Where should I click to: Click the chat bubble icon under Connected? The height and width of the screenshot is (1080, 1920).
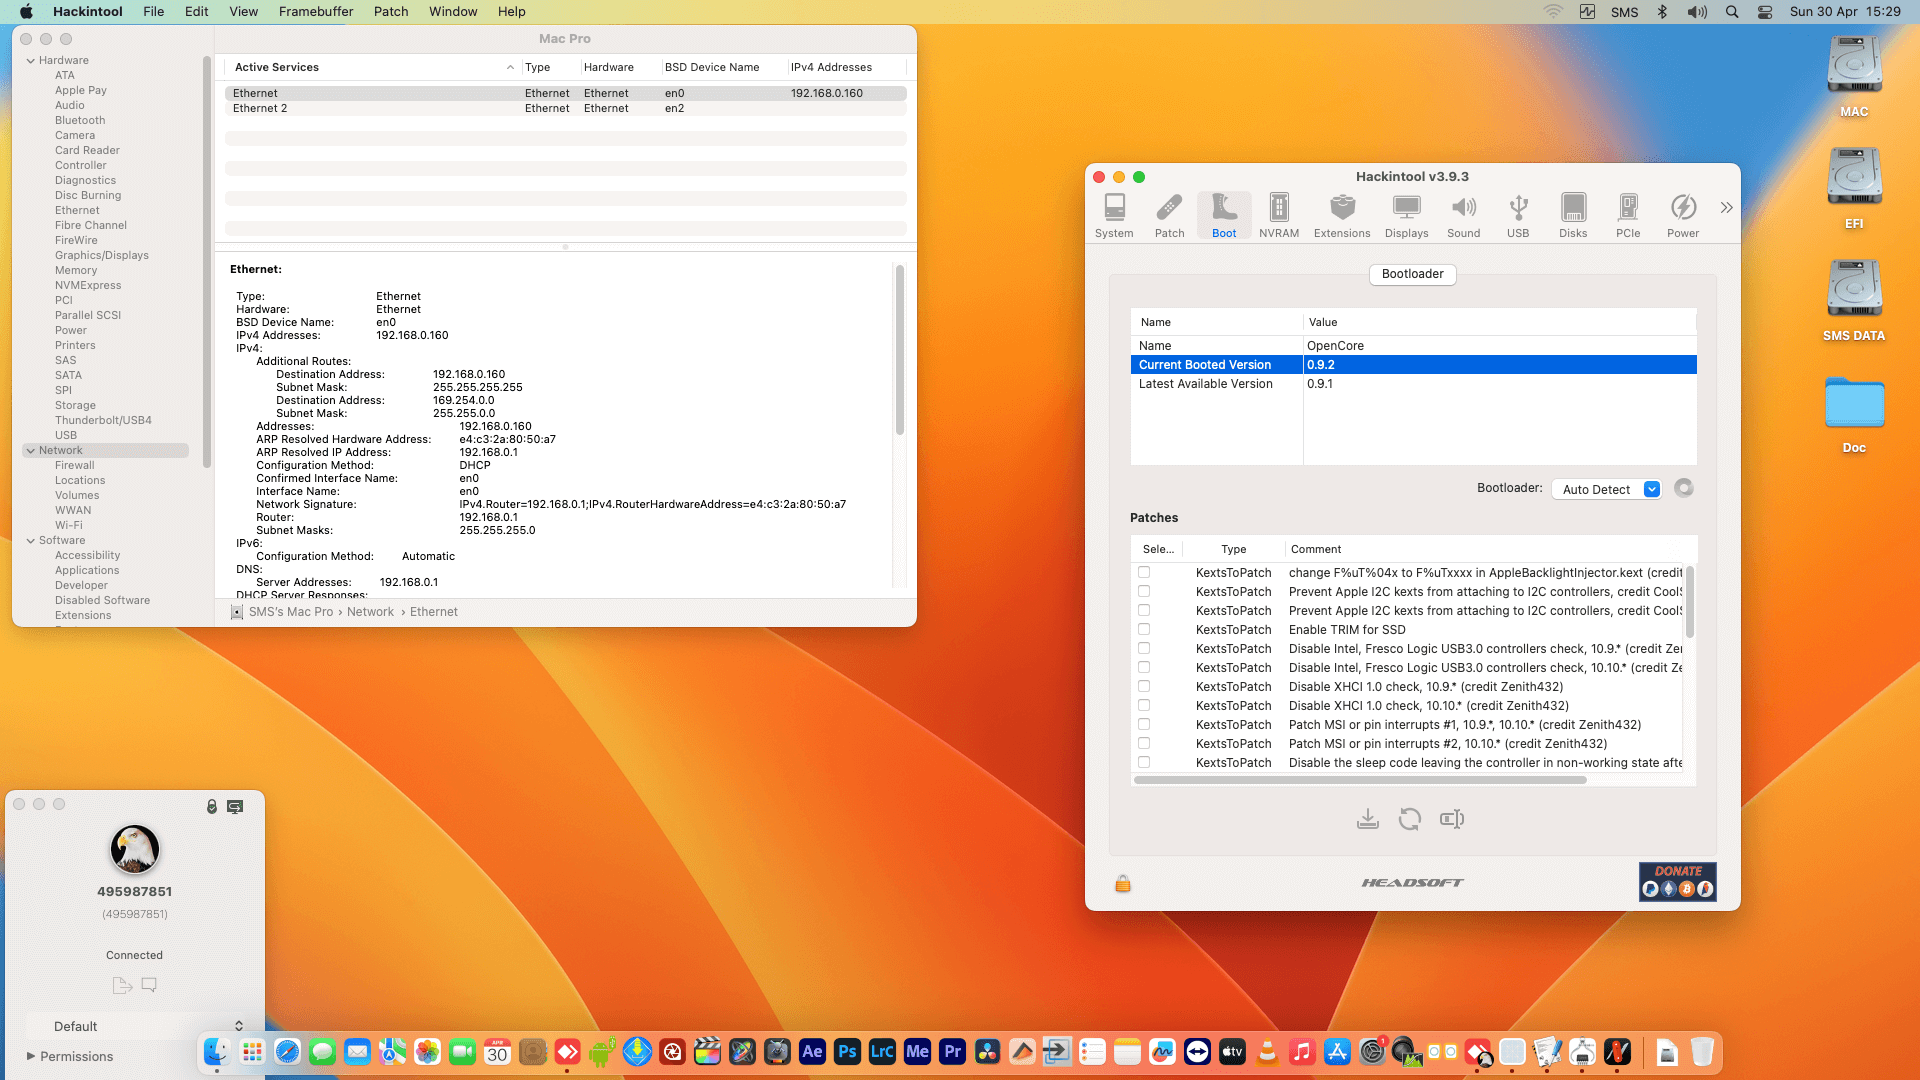point(149,985)
